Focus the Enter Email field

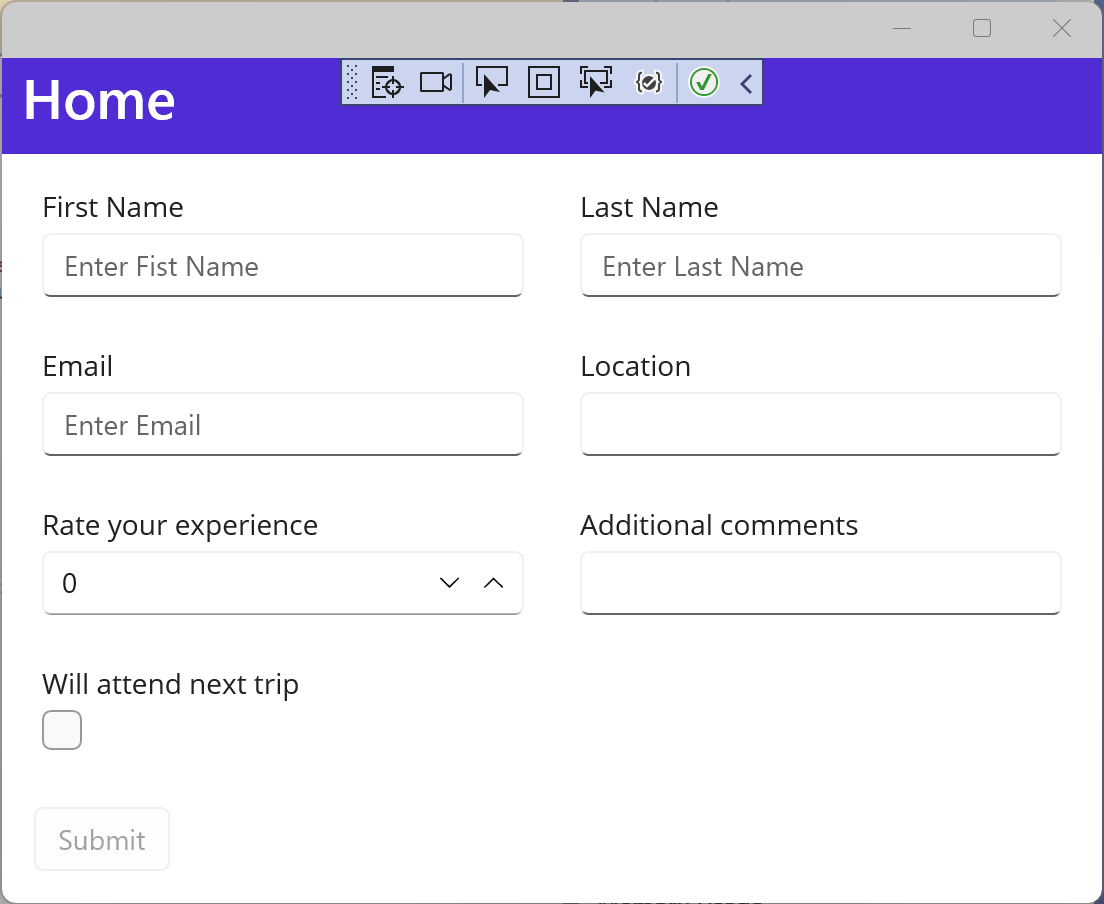tap(283, 425)
